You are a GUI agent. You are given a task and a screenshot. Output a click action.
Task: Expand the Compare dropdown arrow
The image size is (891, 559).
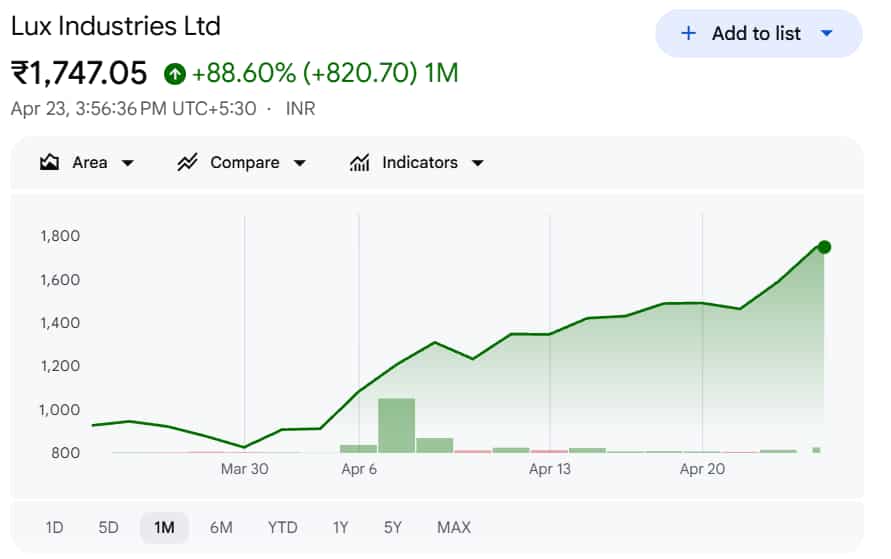299,164
